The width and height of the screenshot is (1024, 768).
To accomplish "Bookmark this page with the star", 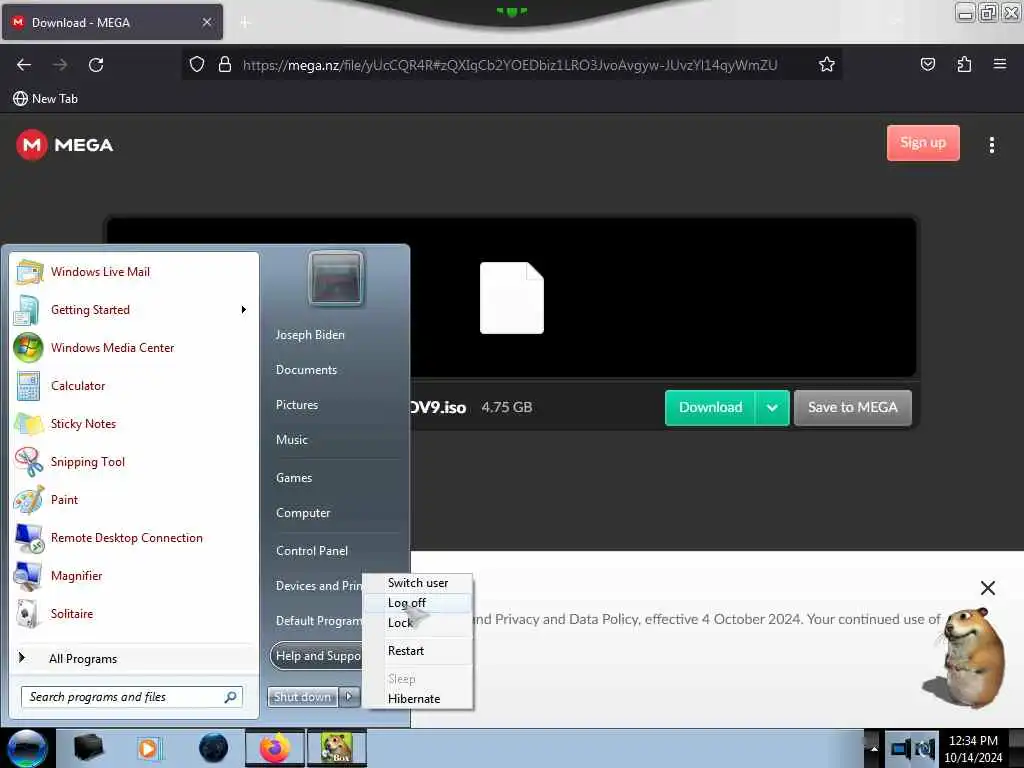I will 827,65.
